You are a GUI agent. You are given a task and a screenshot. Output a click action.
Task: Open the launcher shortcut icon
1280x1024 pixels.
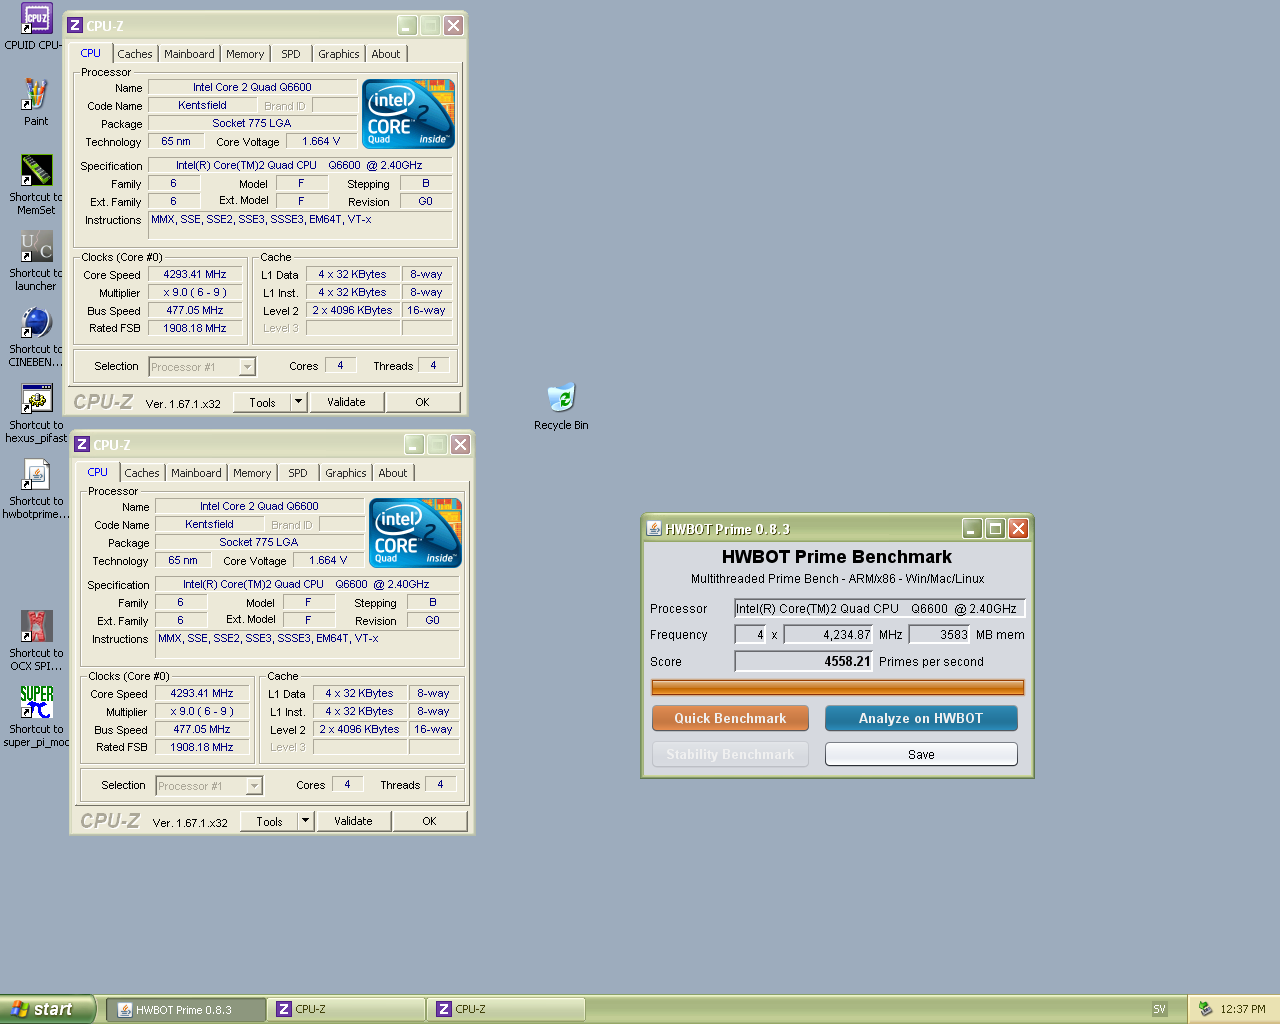click(x=36, y=246)
